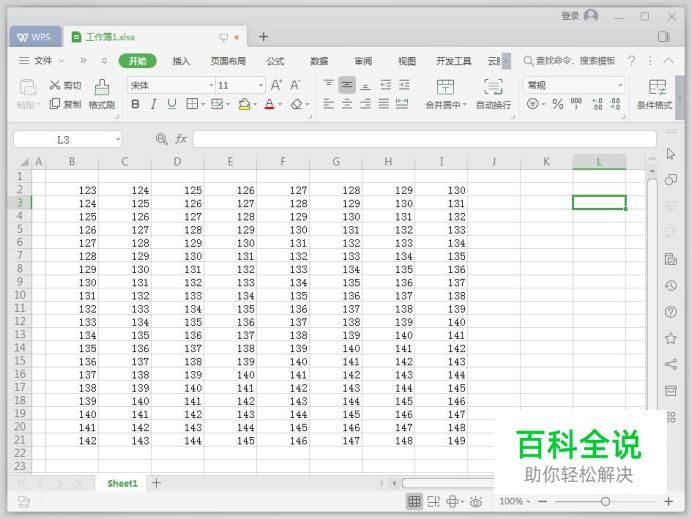Decrease indent icon
The height and width of the screenshot is (519, 692).
point(385,85)
